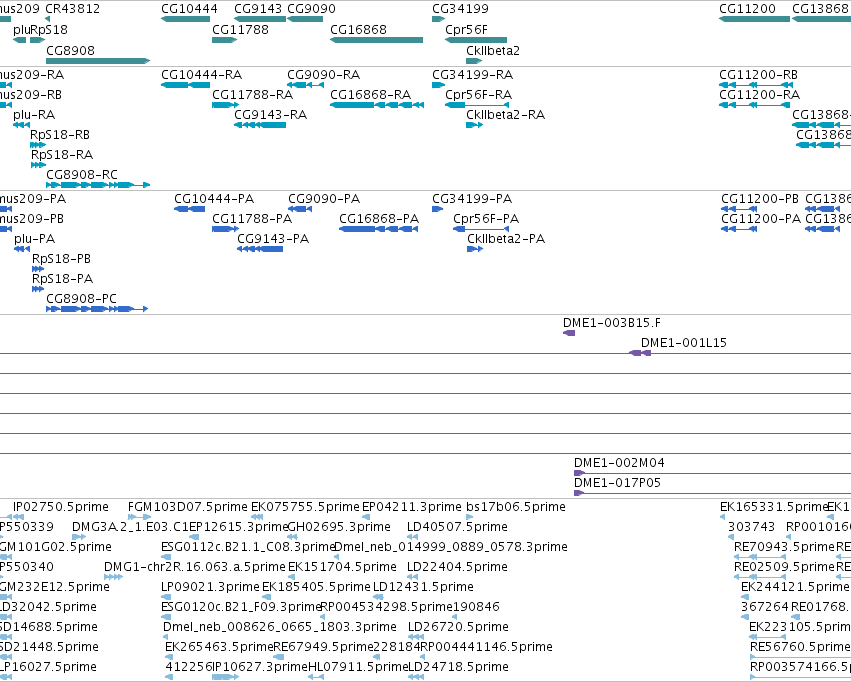Click the bs17b06.5prime EST label
The height and width of the screenshot is (682, 851).
click(516, 507)
